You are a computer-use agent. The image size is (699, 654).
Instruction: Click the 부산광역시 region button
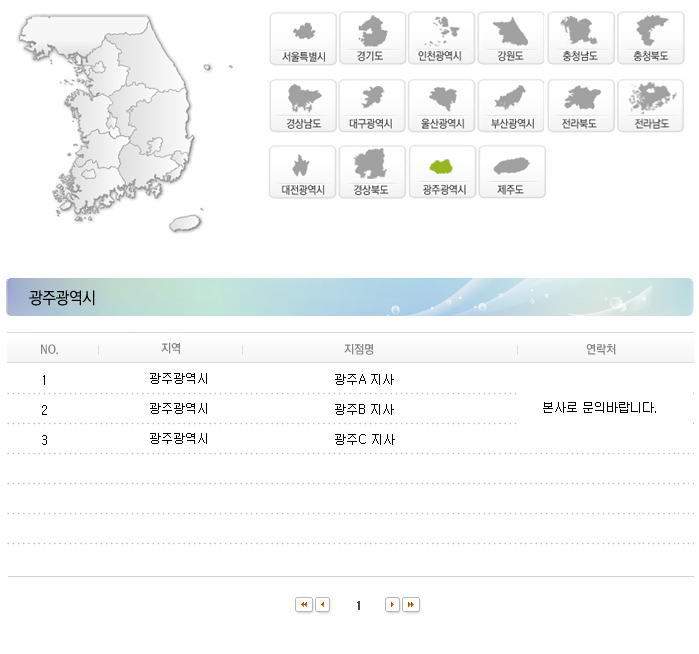[x=511, y=106]
